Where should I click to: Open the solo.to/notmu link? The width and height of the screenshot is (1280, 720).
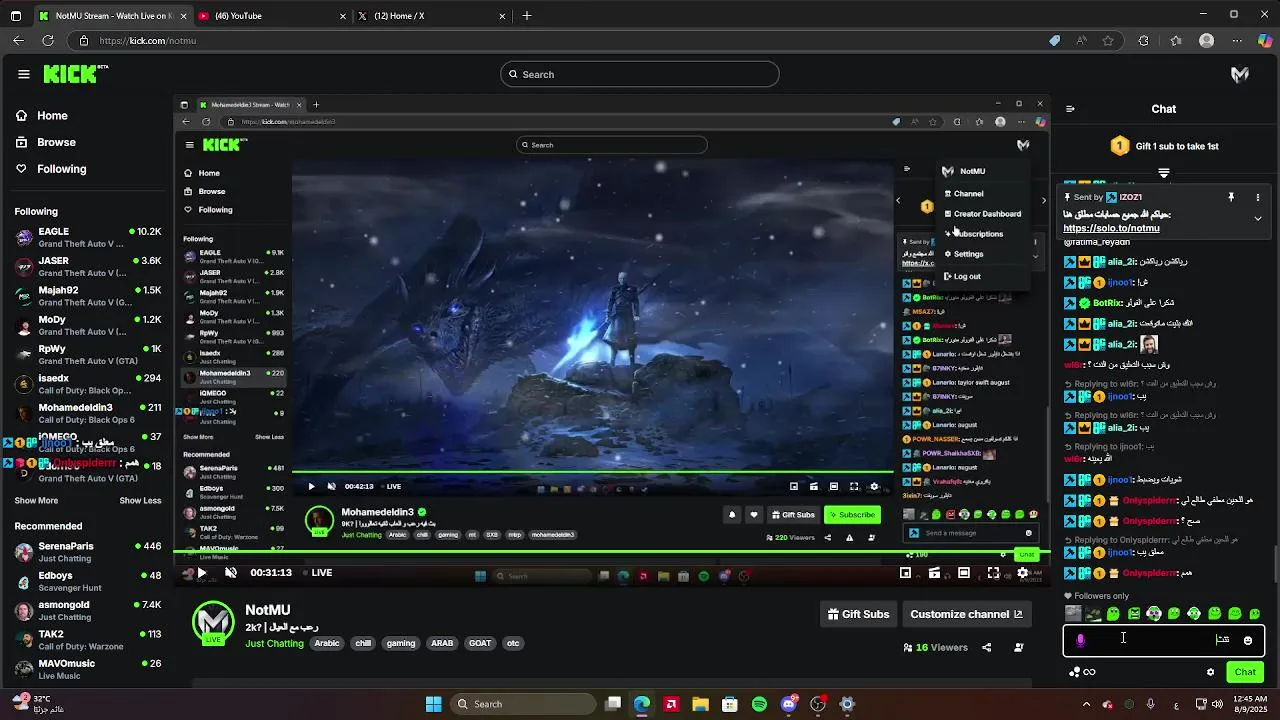coord(1111,228)
